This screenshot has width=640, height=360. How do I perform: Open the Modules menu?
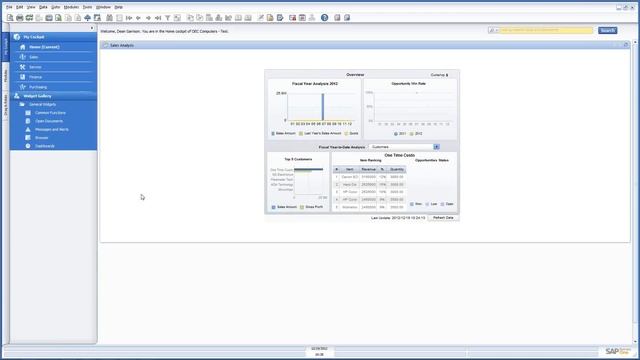coord(71,7)
